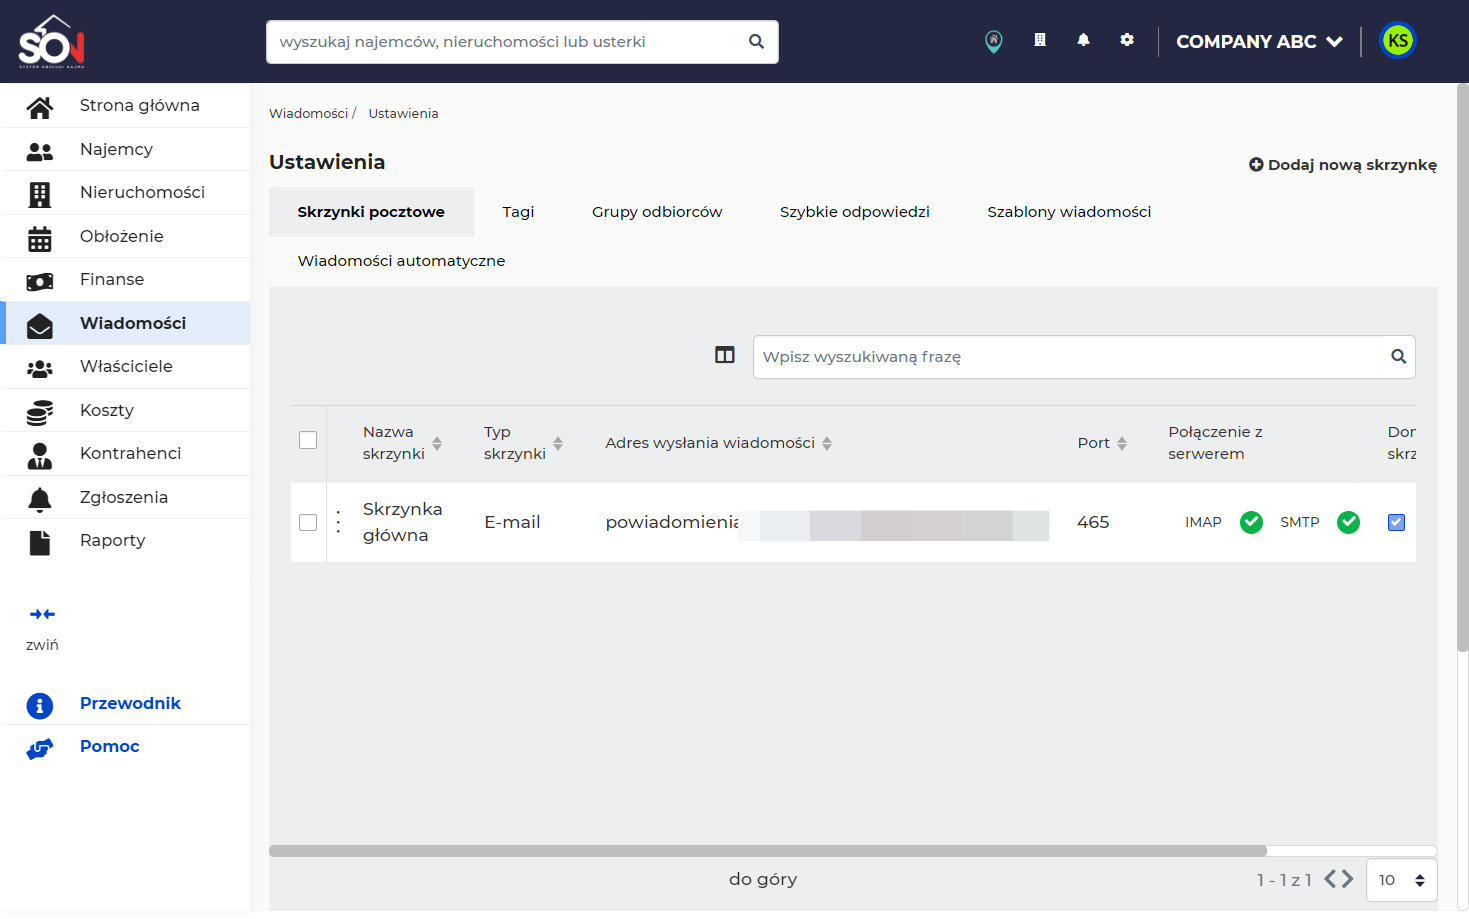Click the Koszty coins icon
The height and width of the screenshot is (919, 1469).
click(40, 412)
